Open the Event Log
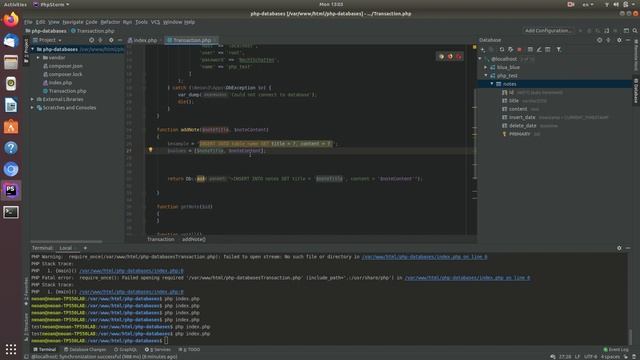Screen dimensions: 640x360 [616, 349]
